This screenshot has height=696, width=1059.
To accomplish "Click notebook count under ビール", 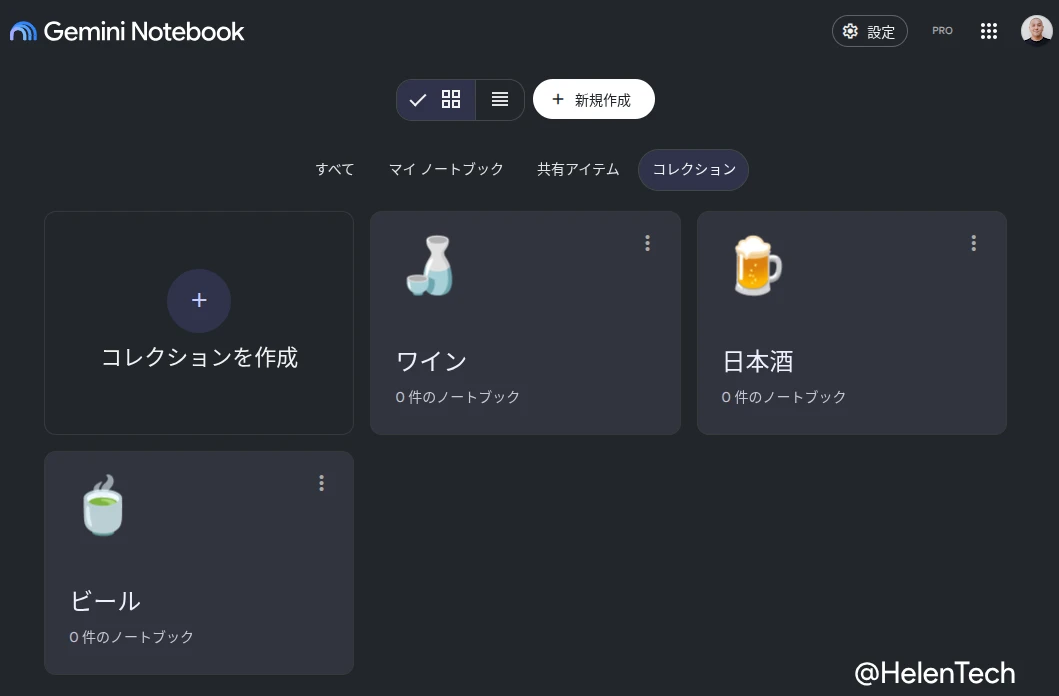I will (131, 637).
